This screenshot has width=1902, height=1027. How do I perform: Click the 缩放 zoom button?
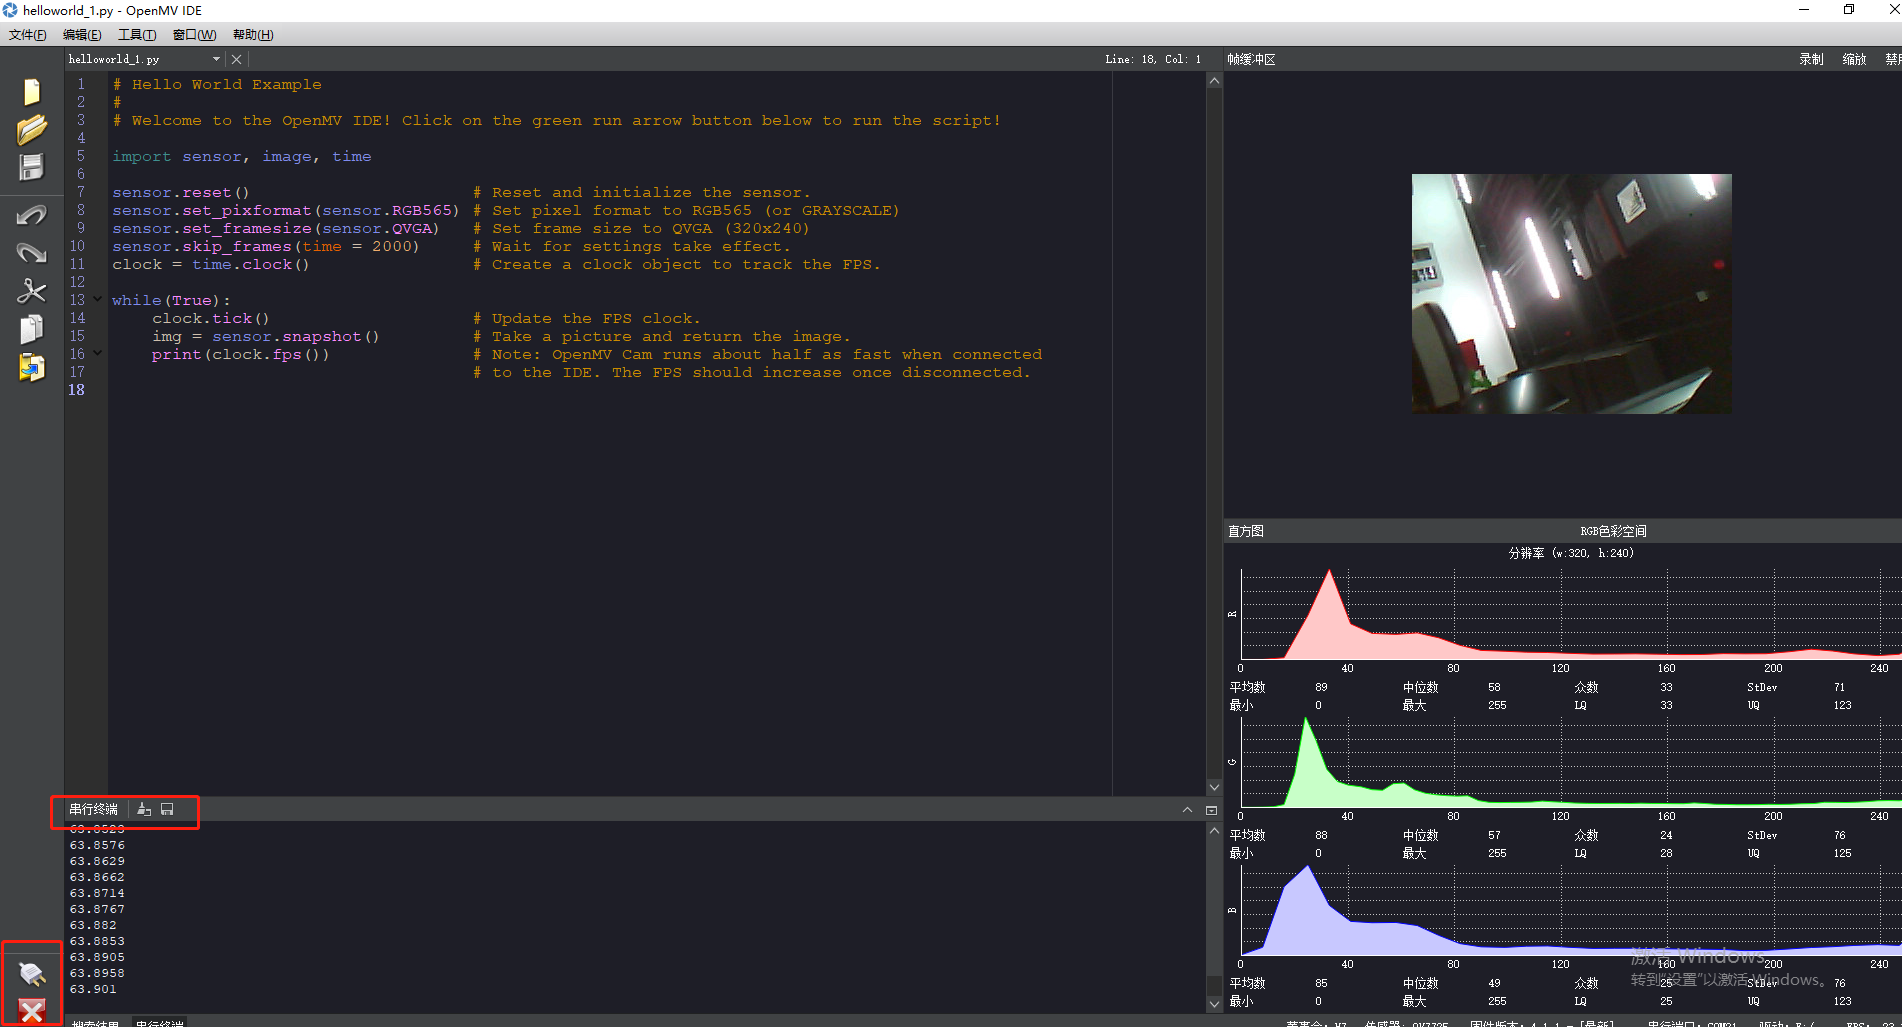click(1854, 59)
